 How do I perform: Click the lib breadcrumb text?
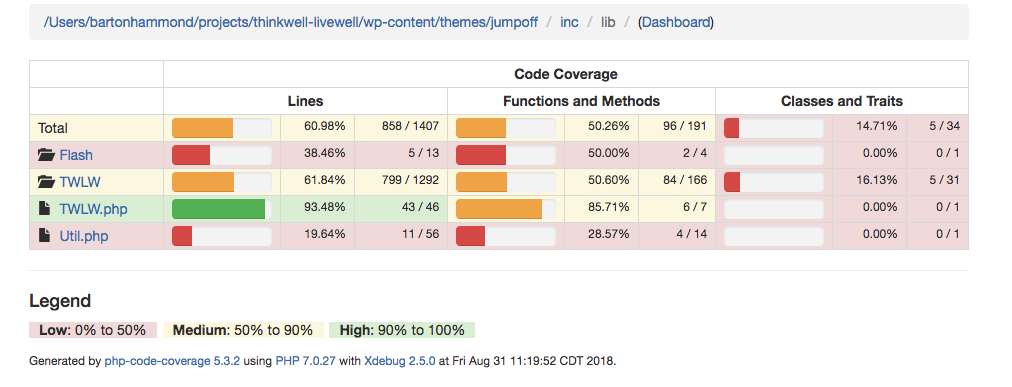(608, 23)
